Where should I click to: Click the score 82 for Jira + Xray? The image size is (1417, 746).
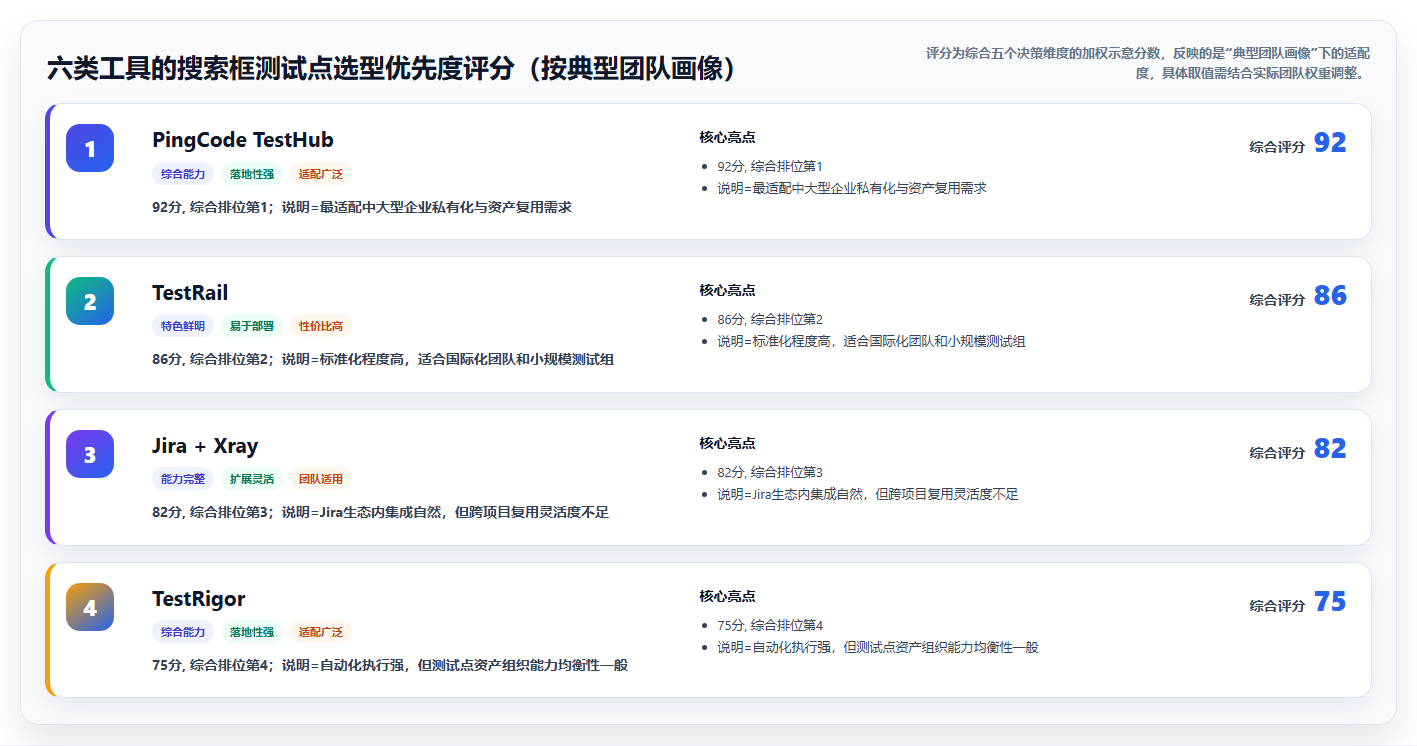tap(1330, 449)
